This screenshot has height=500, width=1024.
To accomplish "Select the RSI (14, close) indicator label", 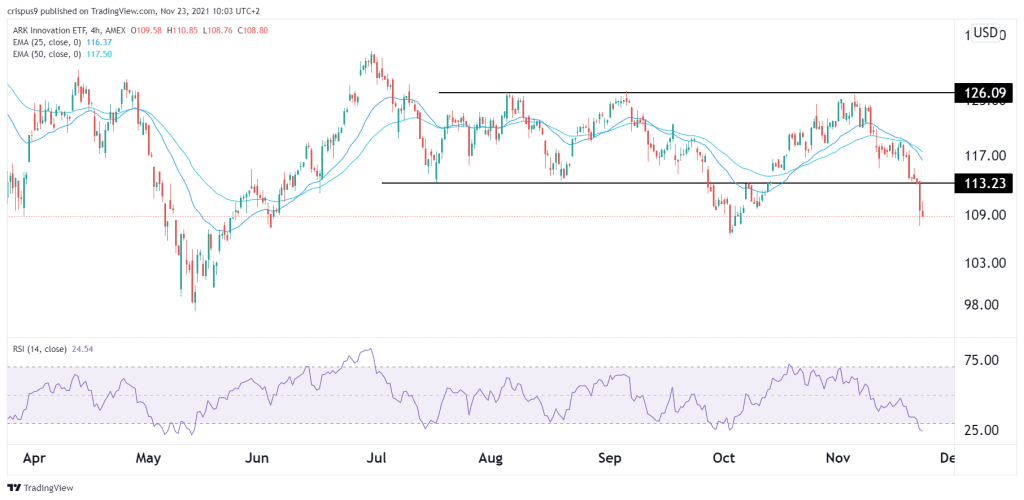I will tap(40, 349).
